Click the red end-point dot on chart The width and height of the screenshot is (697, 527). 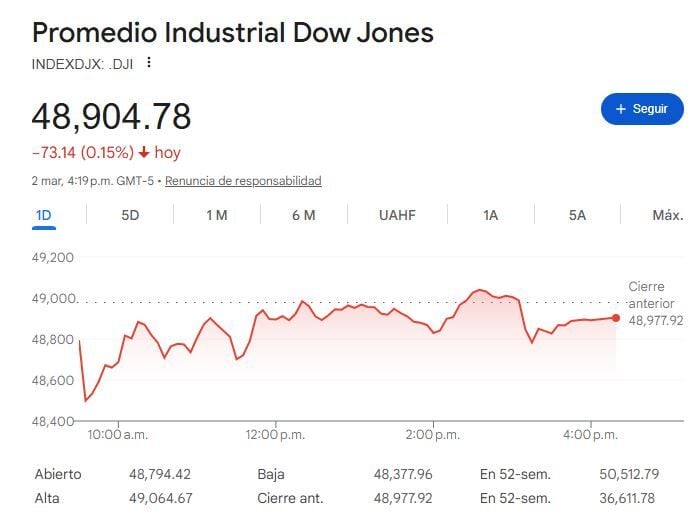(616, 318)
